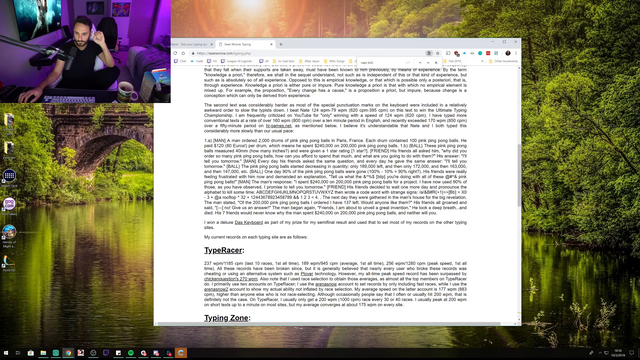Open the Wim Songs bookmark folder
The image size is (640, 360).
click(x=335, y=61)
